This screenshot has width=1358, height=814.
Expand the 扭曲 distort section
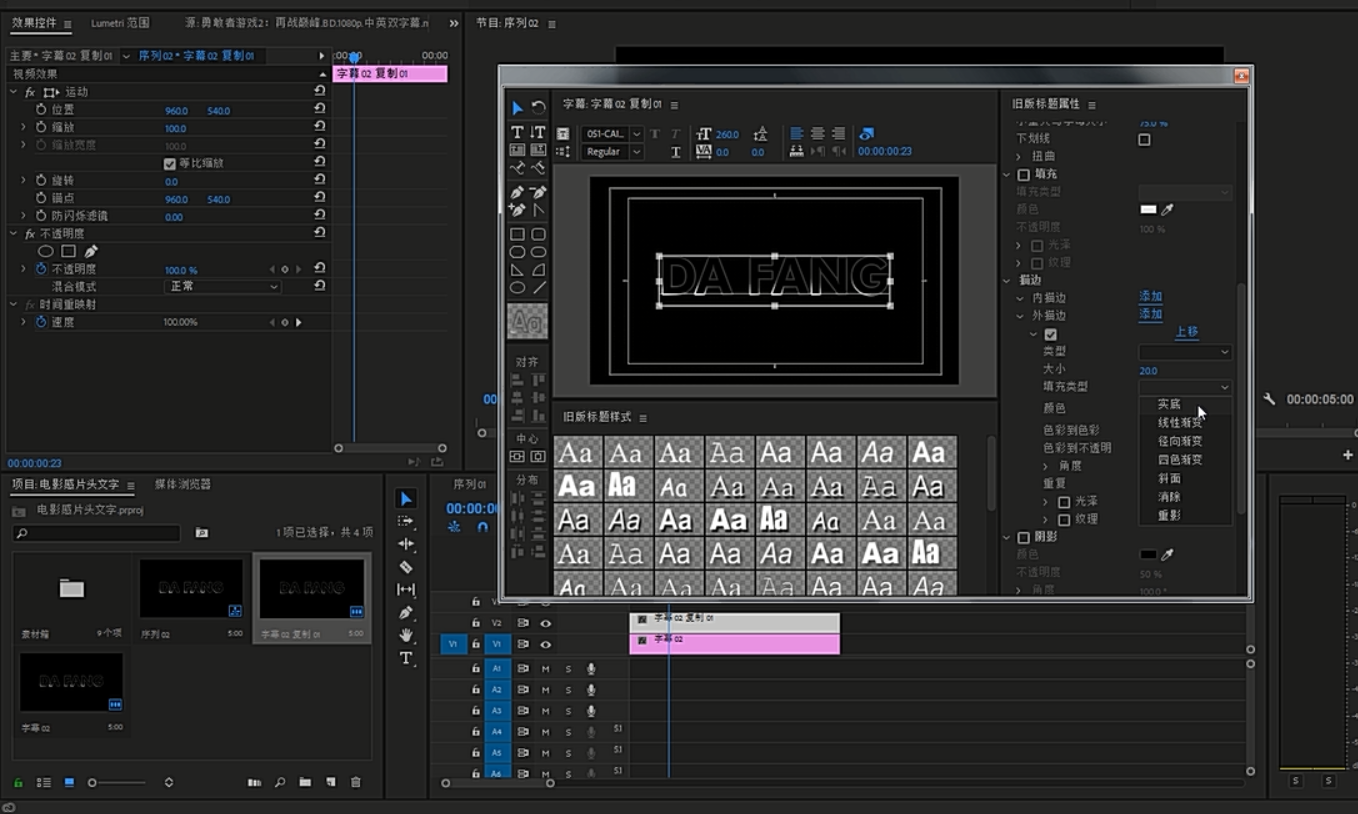(1019, 157)
